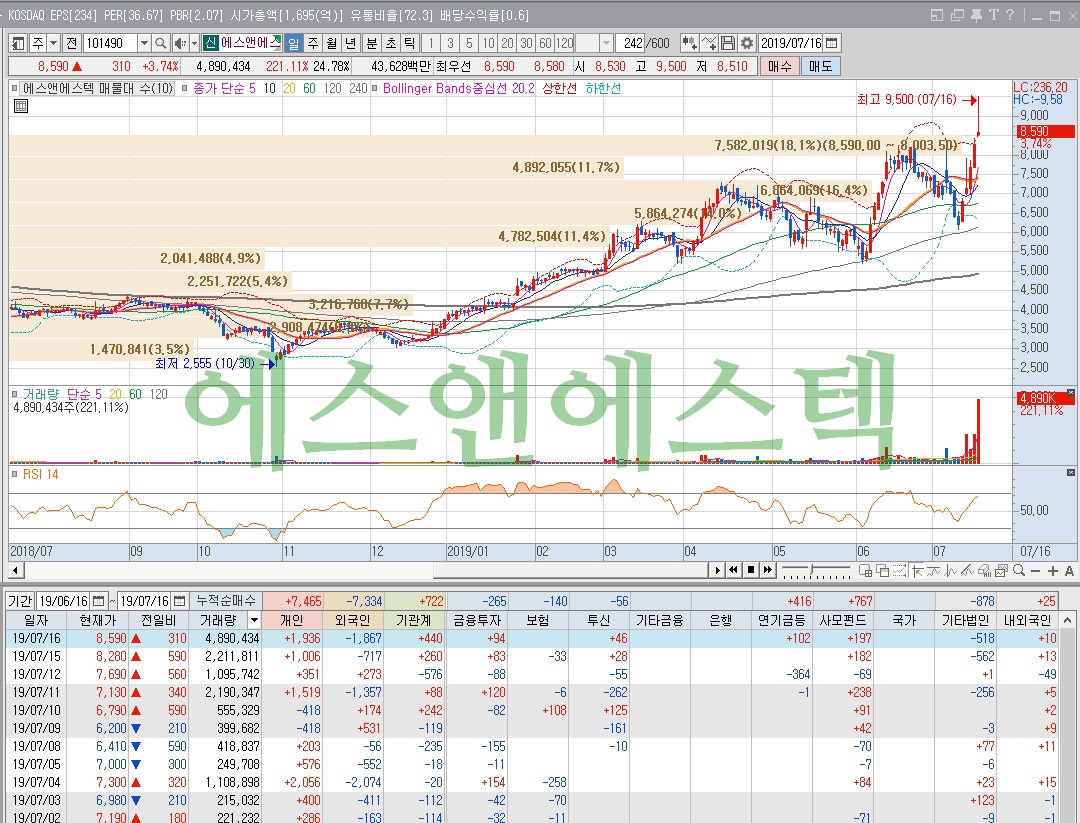
Task: Click the 외국인 column header
Action: 353,621
